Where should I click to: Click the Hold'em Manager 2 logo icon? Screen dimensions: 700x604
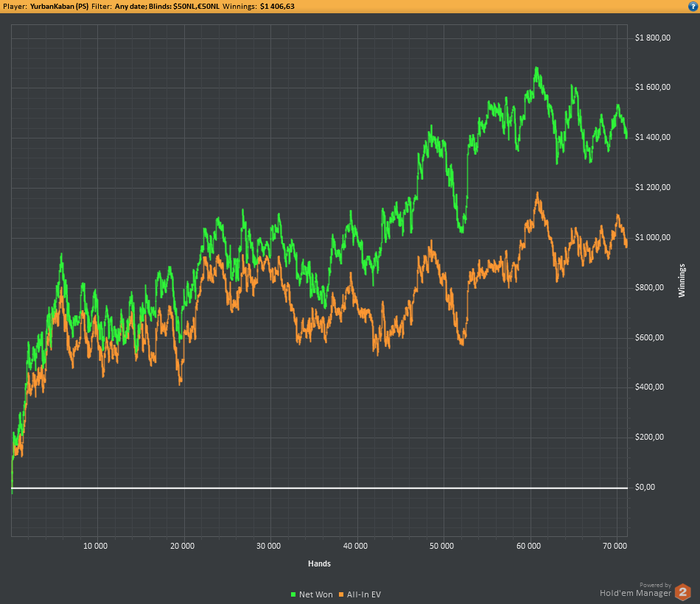tap(682, 591)
